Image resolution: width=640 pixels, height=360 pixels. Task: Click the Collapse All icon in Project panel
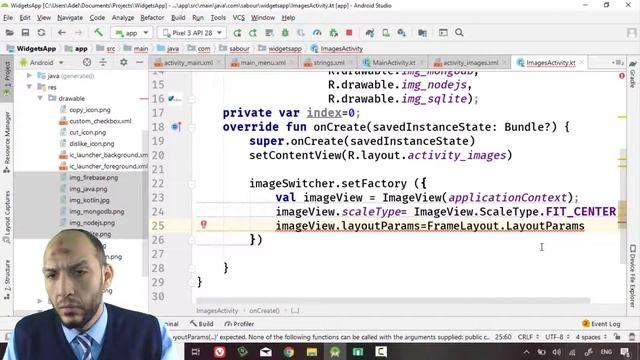[x=103, y=62]
